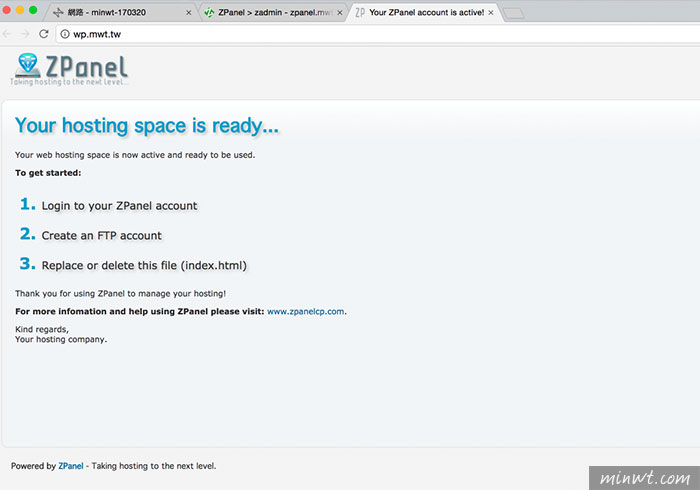Click the wp.mwt.tw address bar

(378, 34)
